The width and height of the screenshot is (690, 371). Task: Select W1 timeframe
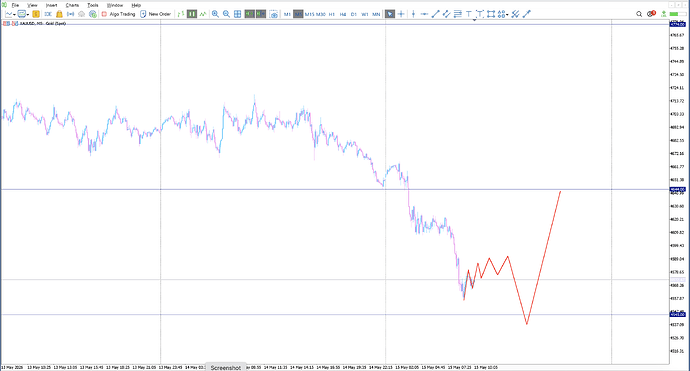pyautogui.click(x=365, y=14)
